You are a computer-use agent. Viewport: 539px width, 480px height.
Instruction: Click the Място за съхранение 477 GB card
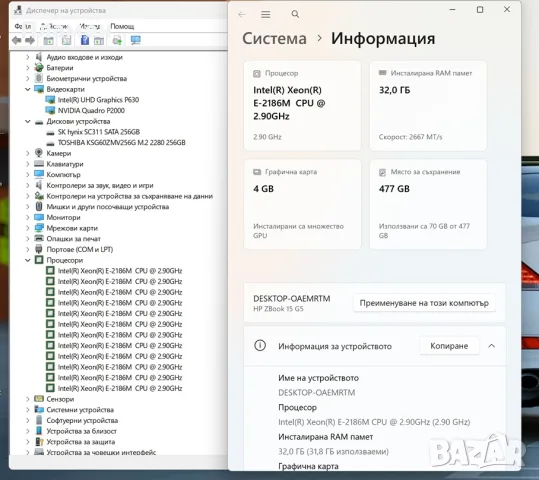(x=428, y=204)
